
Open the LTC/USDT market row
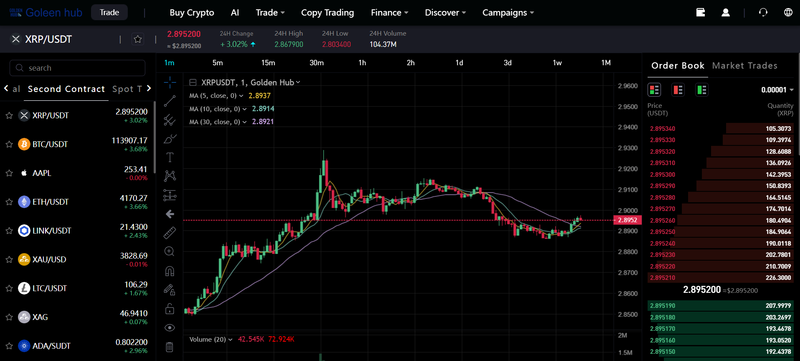(77, 289)
